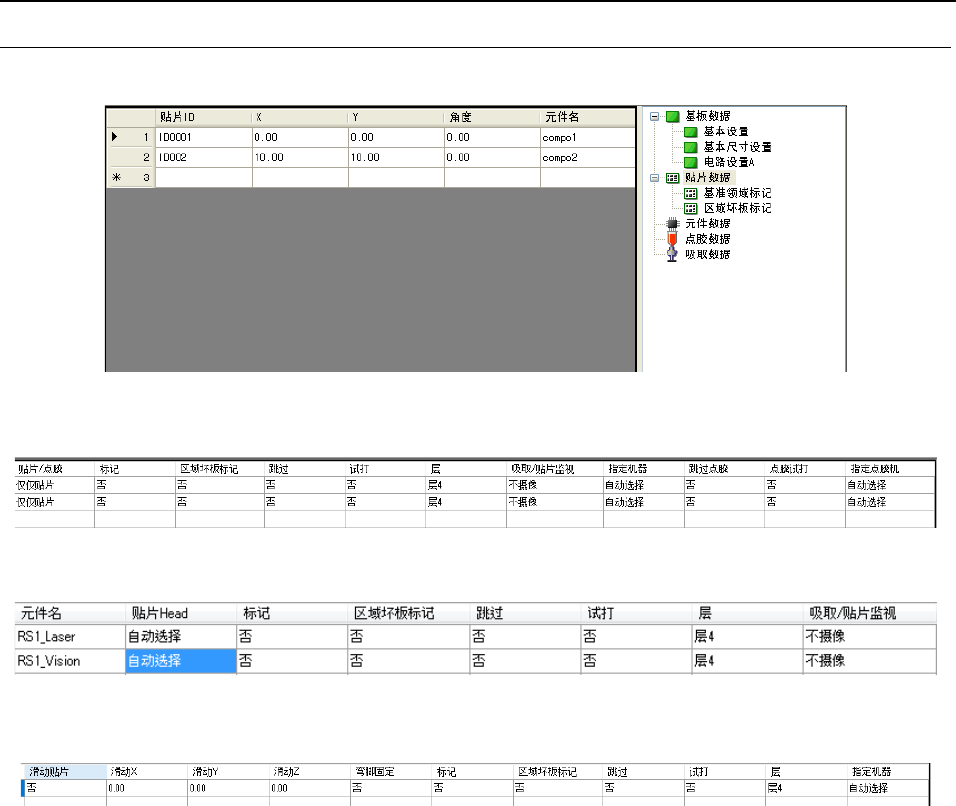The height and width of the screenshot is (806, 956).
Task: Click the 滑动贴片 column header
Action: pos(65,772)
